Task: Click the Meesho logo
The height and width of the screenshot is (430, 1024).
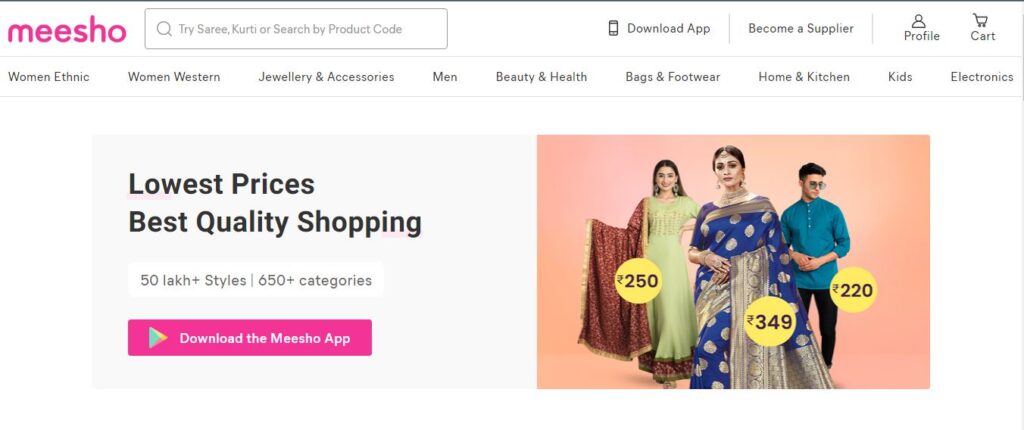Action: (x=67, y=31)
